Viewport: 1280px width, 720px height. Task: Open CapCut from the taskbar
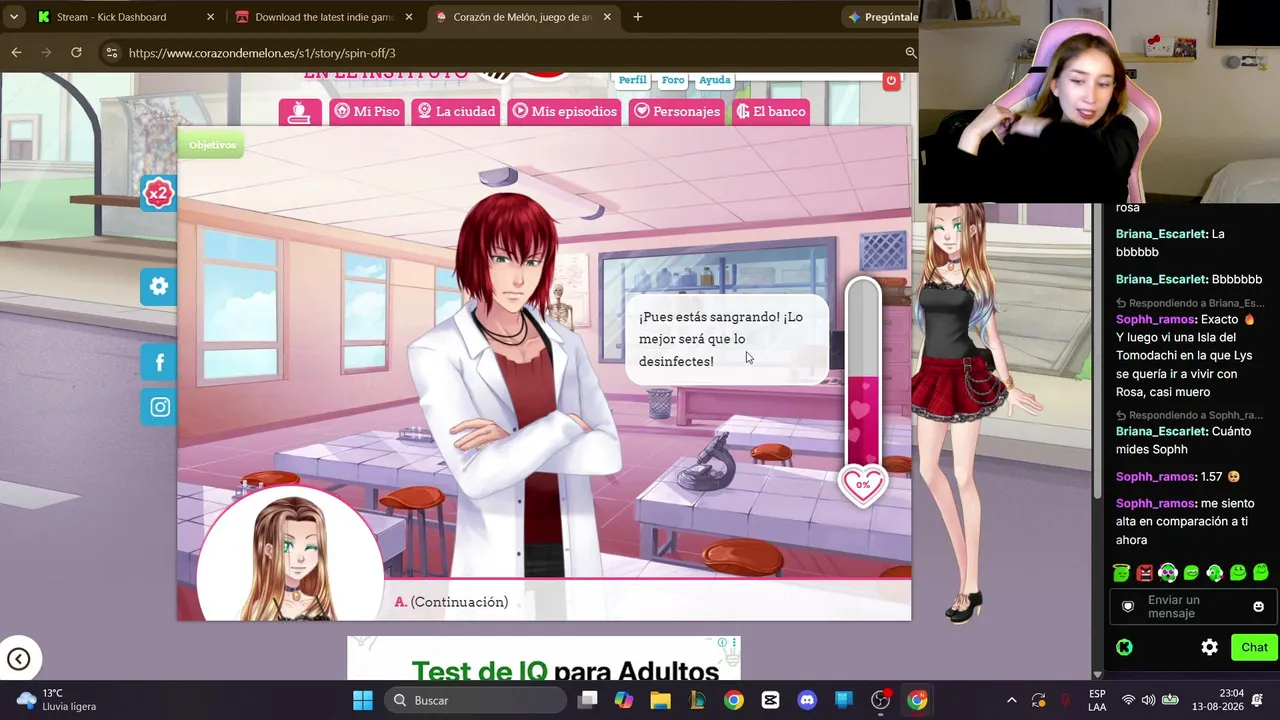tap(770, 700)
